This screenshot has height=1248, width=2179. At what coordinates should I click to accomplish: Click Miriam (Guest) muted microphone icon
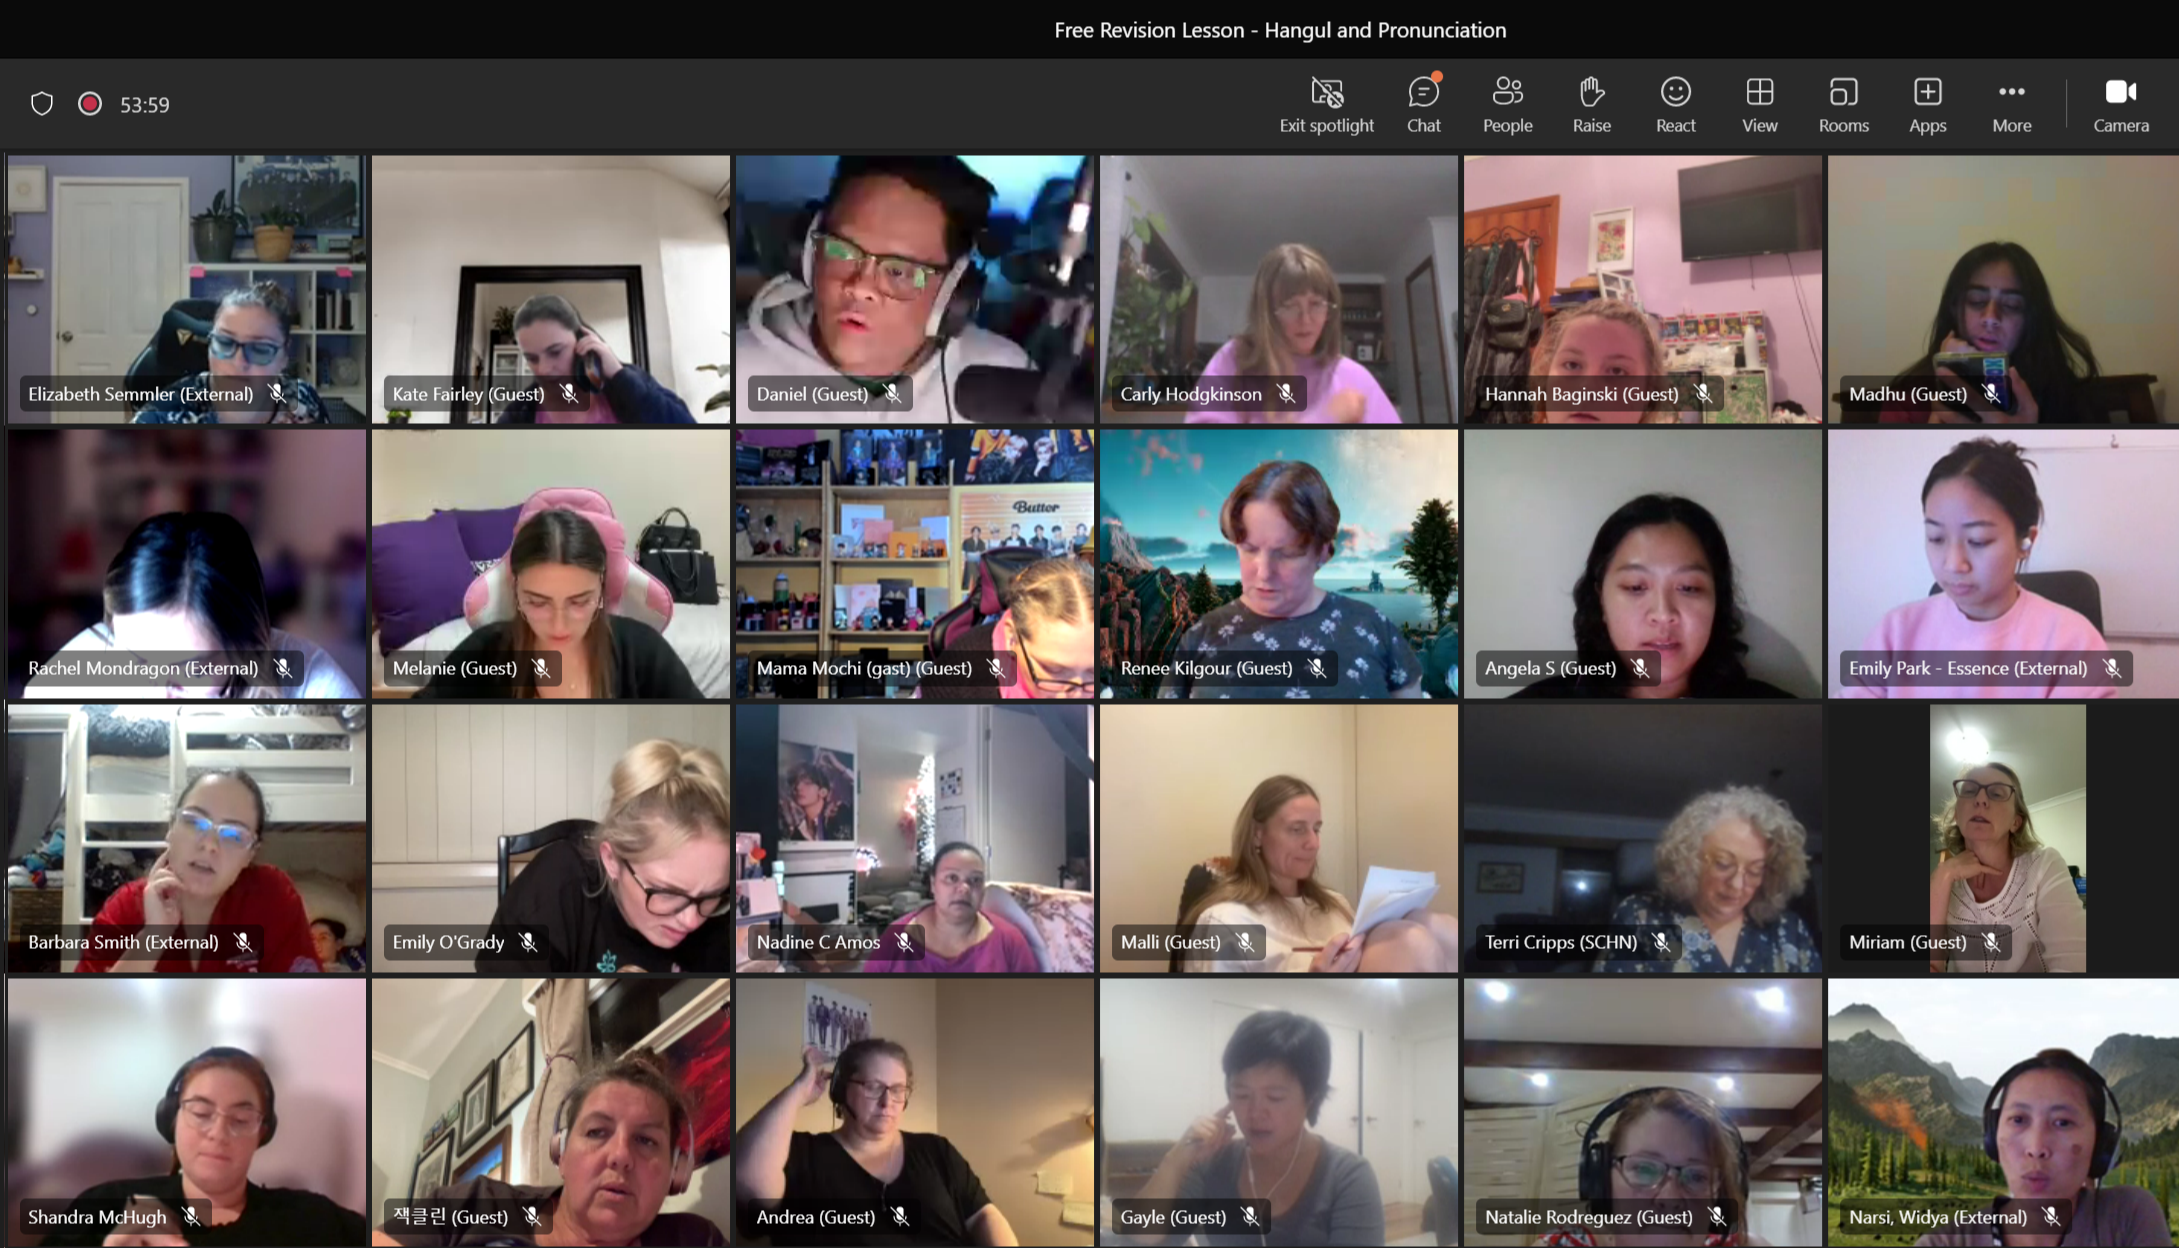(1991, 942)
